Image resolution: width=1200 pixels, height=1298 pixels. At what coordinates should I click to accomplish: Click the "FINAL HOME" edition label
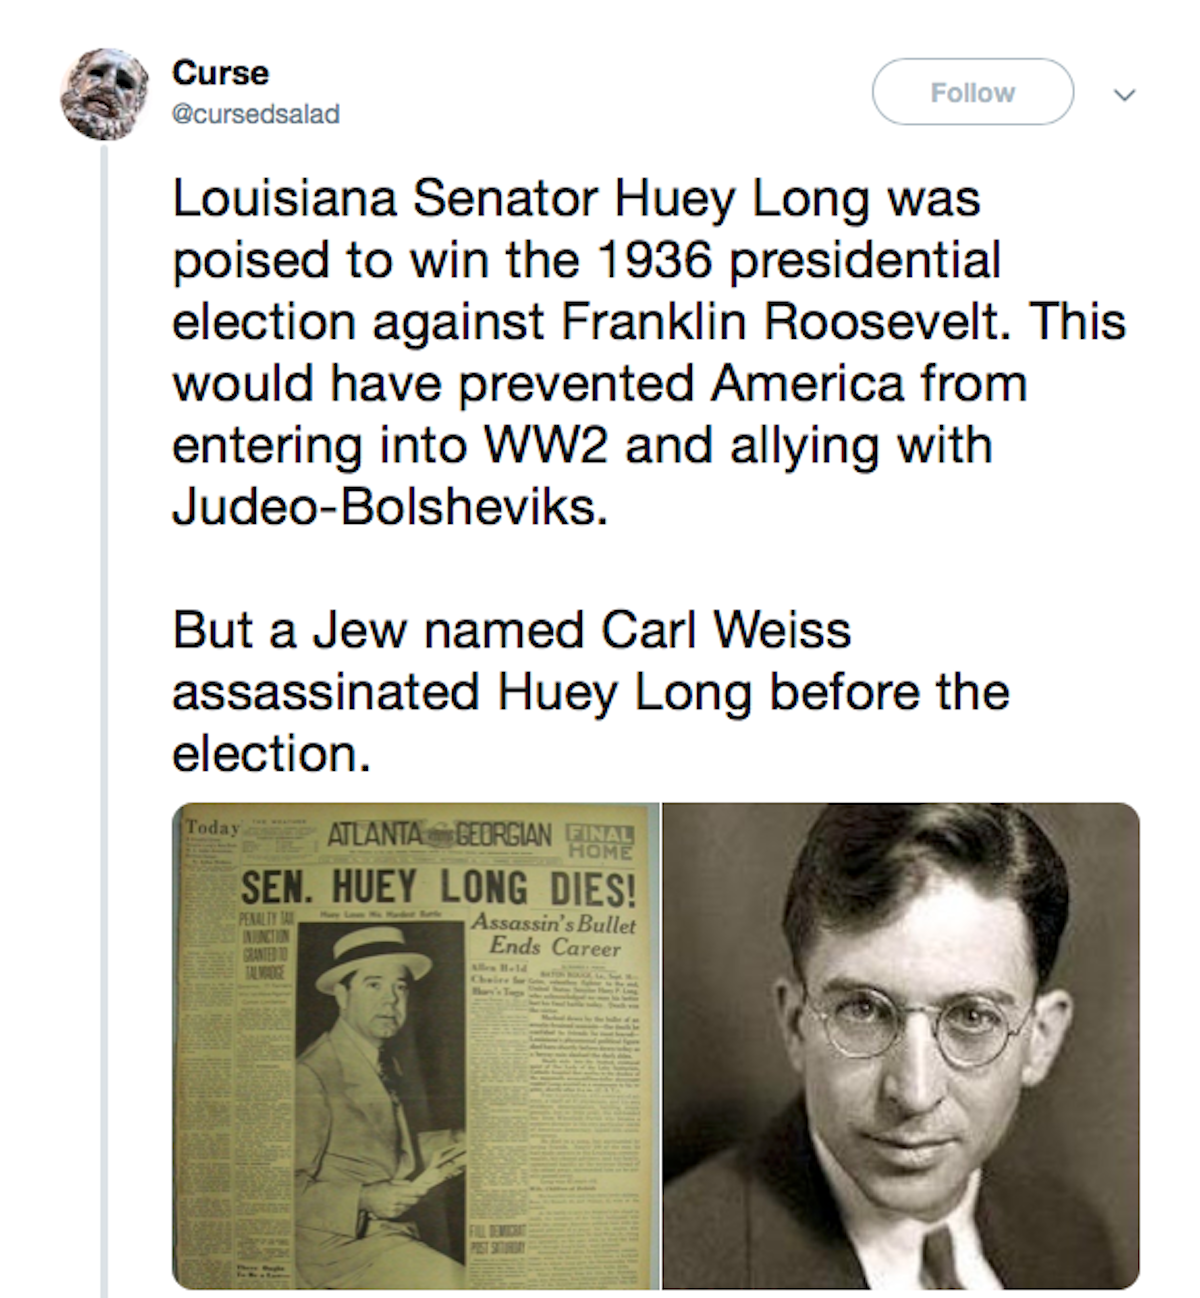(x=600, y=842)
